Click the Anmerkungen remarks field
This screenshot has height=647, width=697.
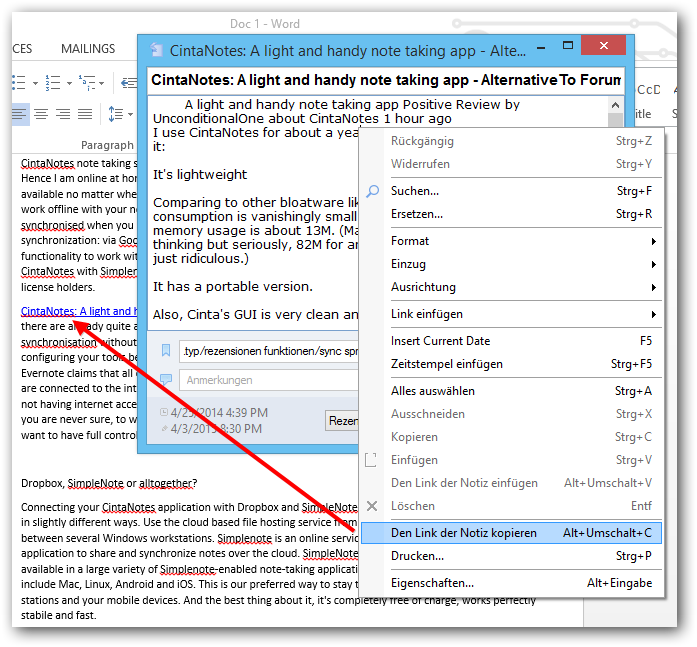(x=268, y=380)
